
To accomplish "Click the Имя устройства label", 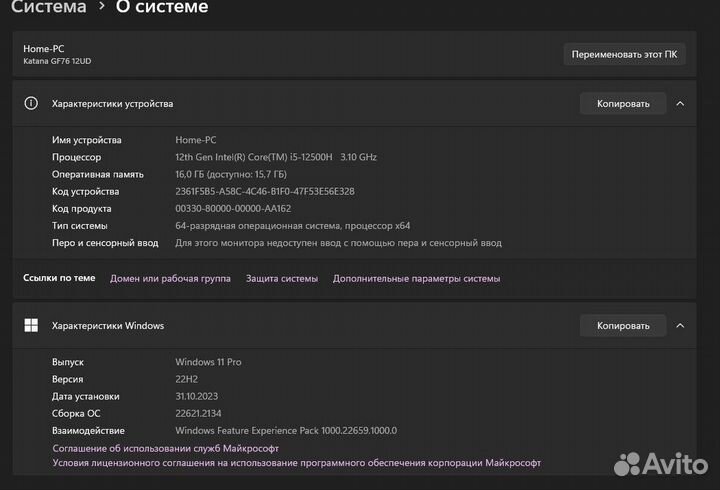I will [87, 140].
